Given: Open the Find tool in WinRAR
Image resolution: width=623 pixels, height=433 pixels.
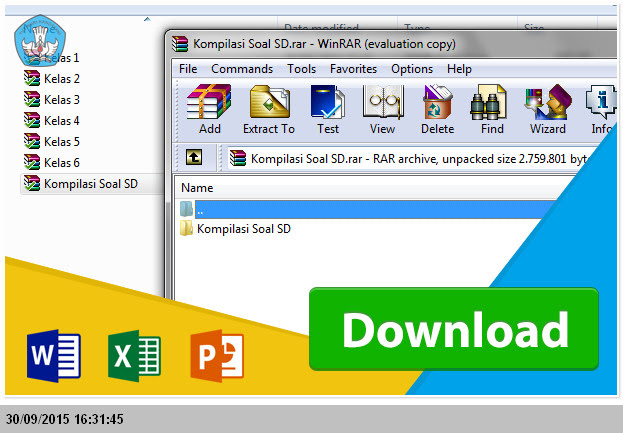Looking at the screenshot, I should click(488, 102).
